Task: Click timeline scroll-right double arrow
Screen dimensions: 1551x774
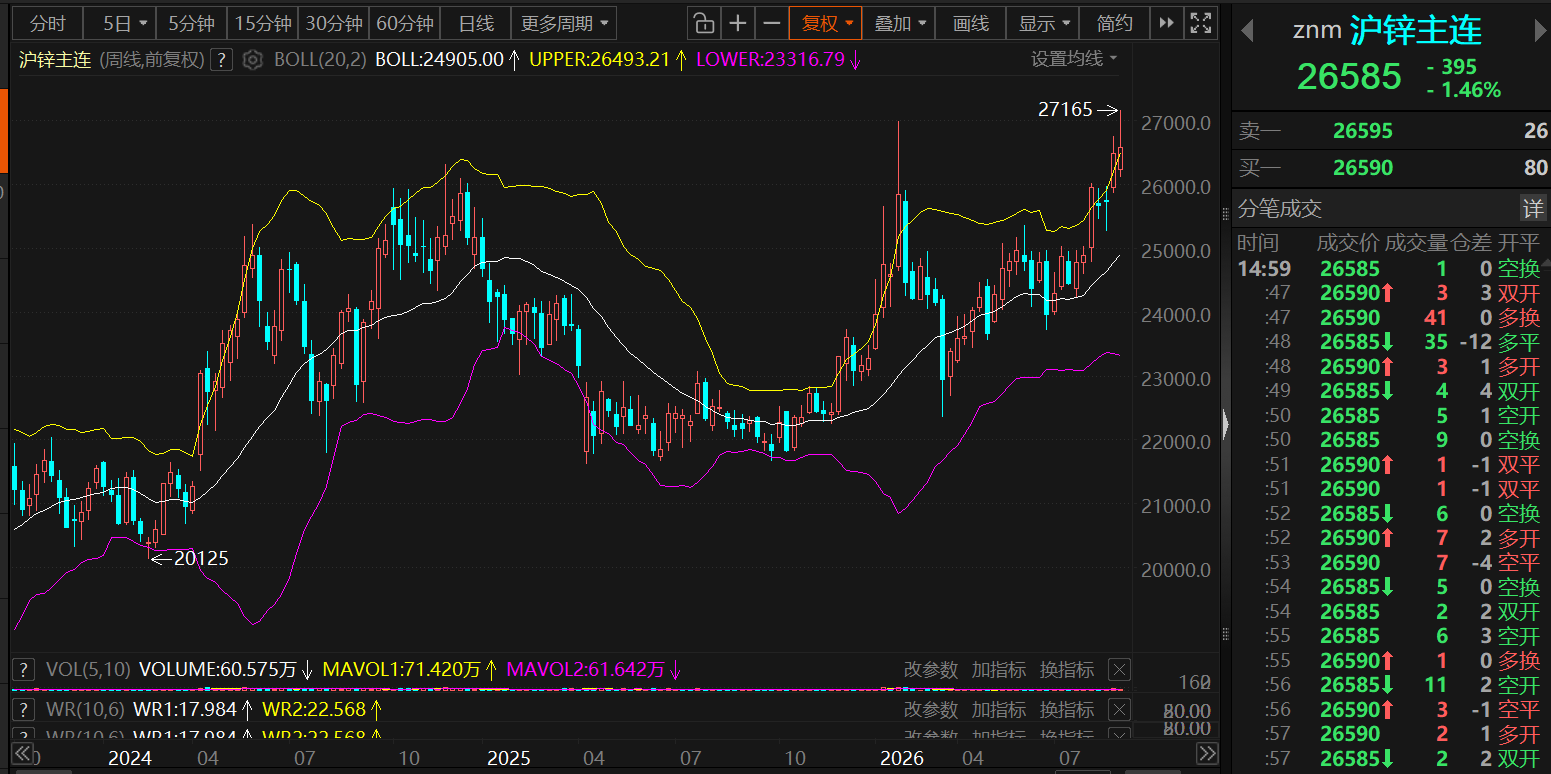Action: 1207,754
